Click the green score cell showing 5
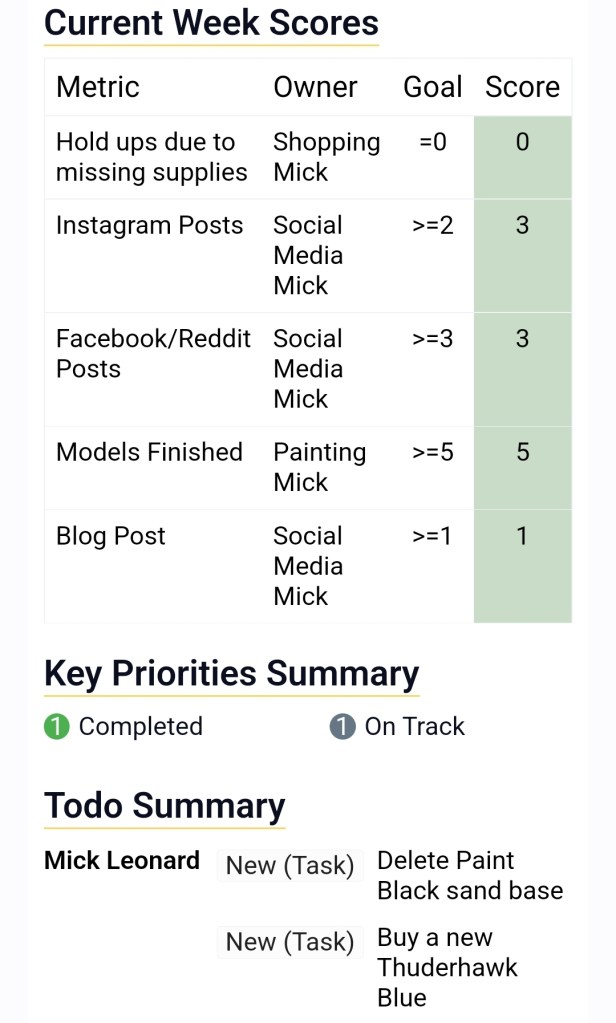Screen dimensions: 616x1023 tap(522, 467)
